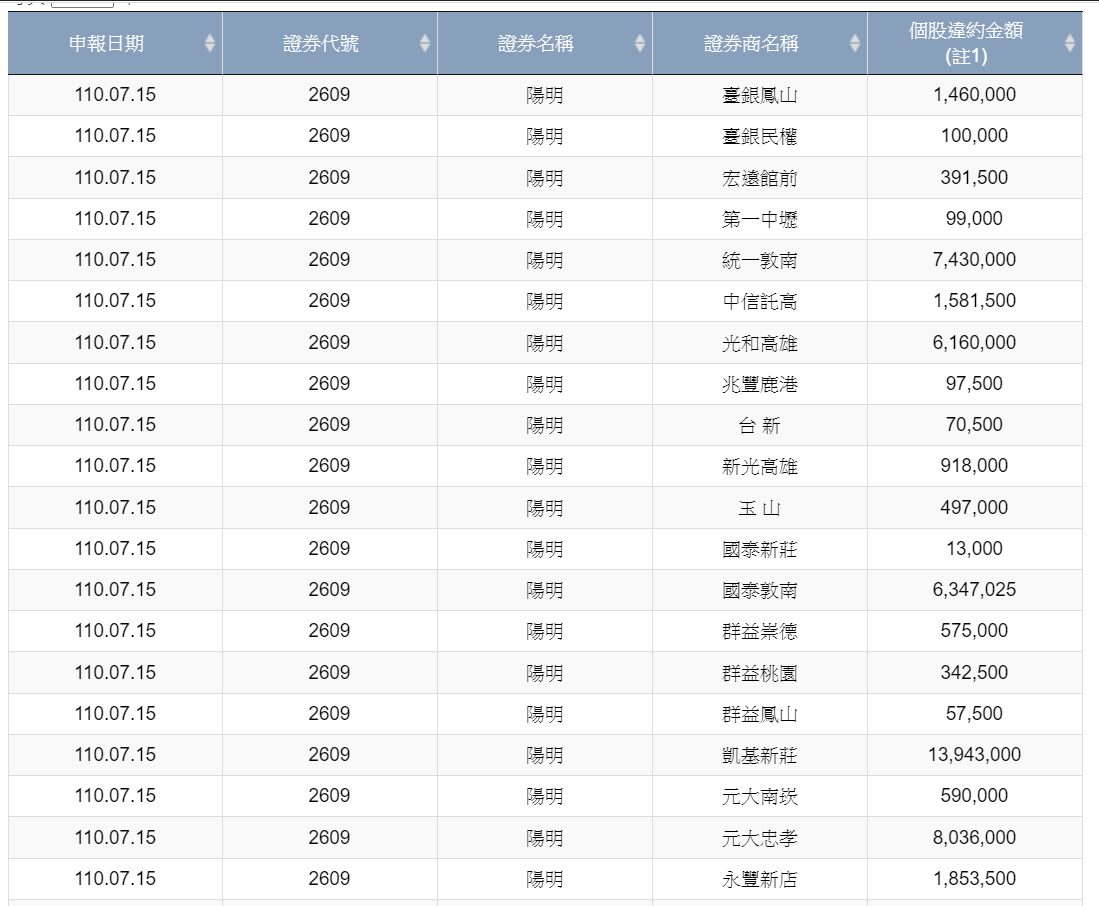The image size is (1099, 906).
Task: Click the 證券名稱 column header label
Action: pyautogui.click(x=536, y=43)
